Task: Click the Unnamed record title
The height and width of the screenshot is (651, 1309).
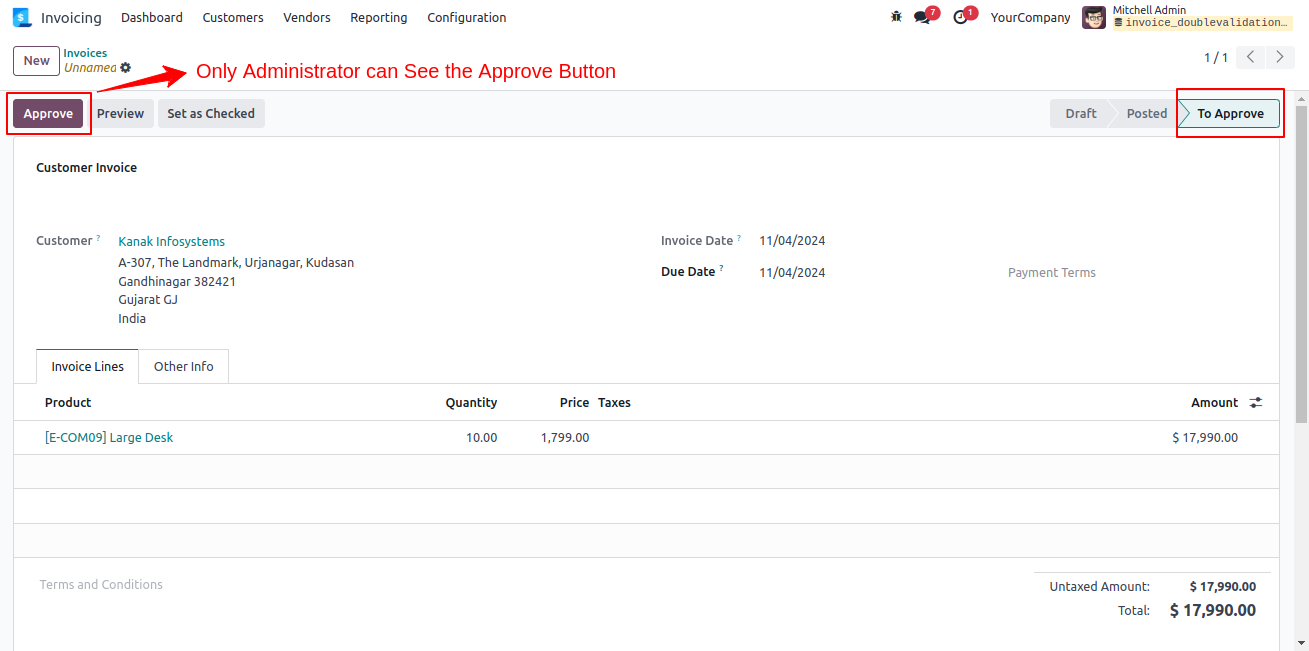Action: click(90, 68)
